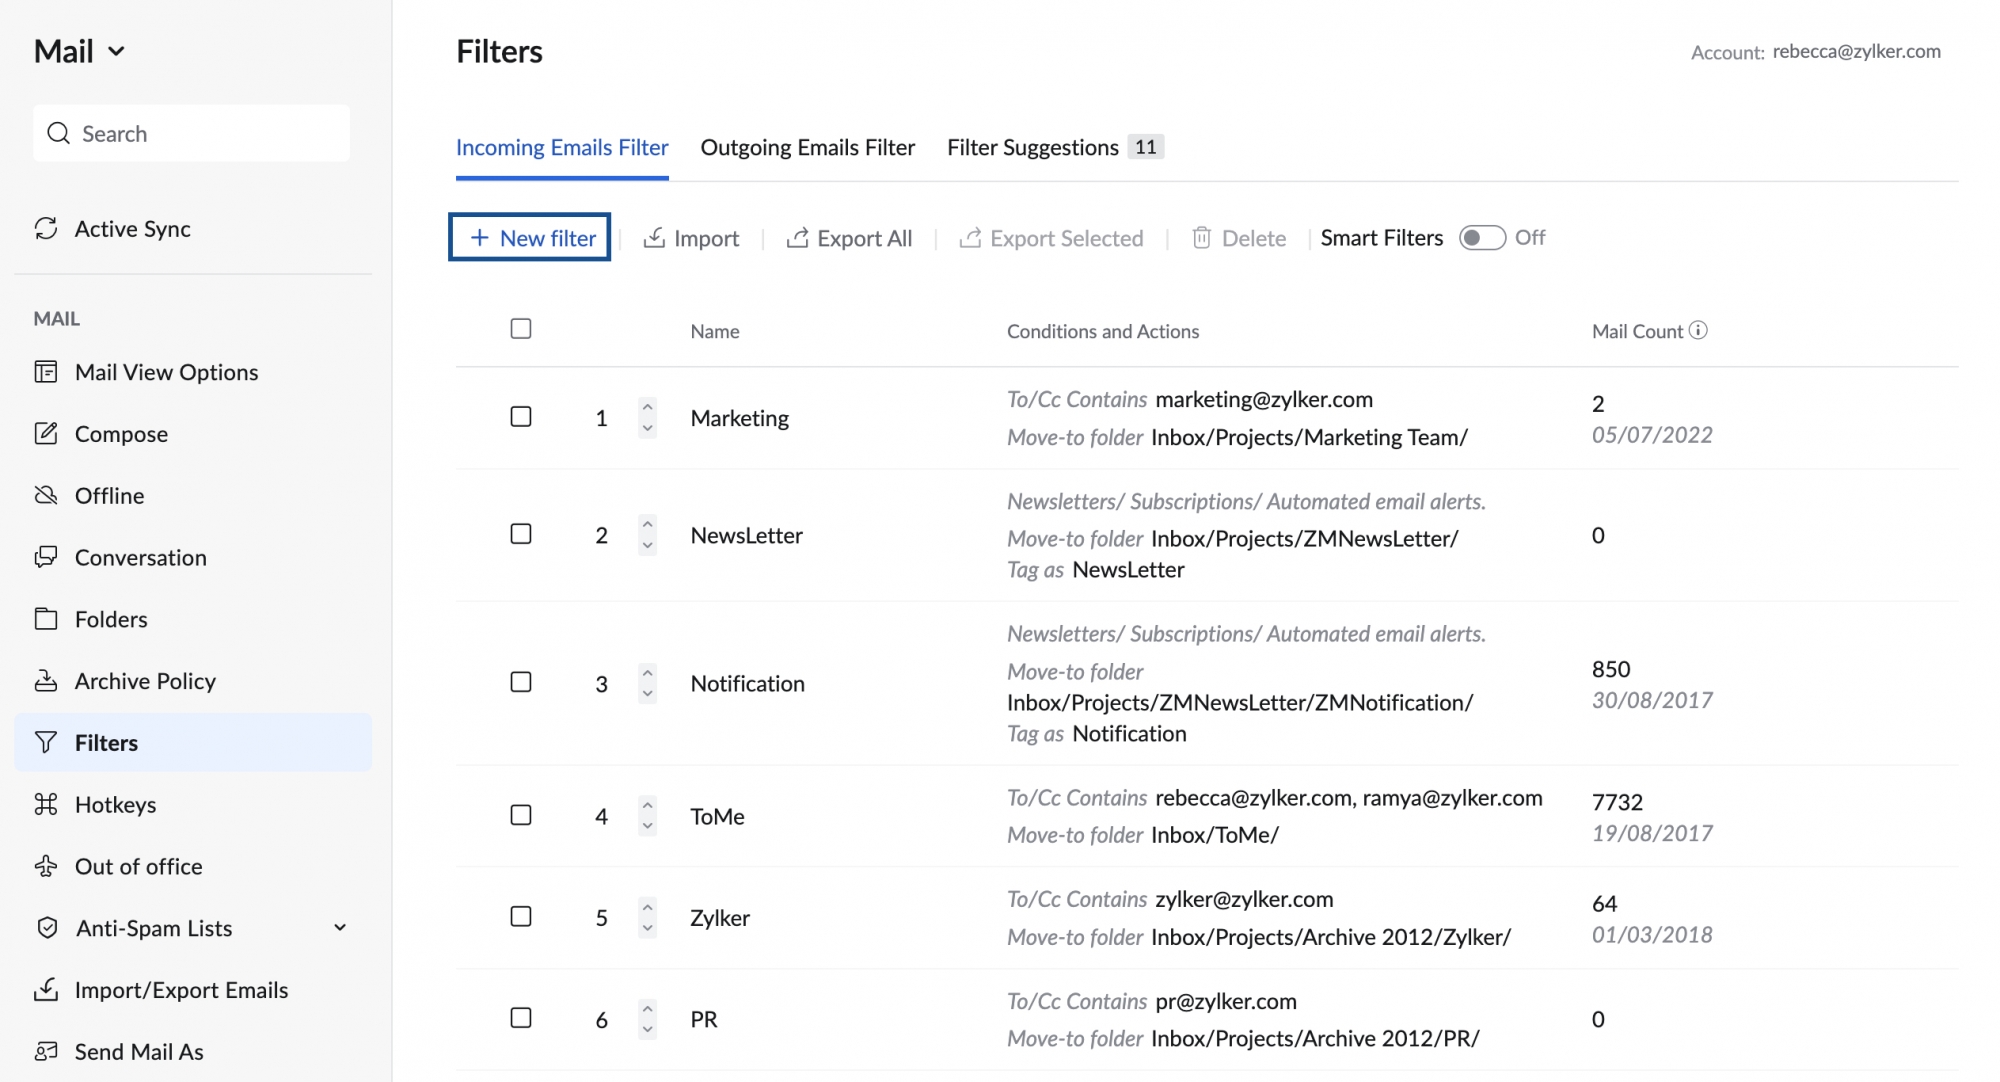
Task: Open Folders section in sidebar
Action: point(111,618)
